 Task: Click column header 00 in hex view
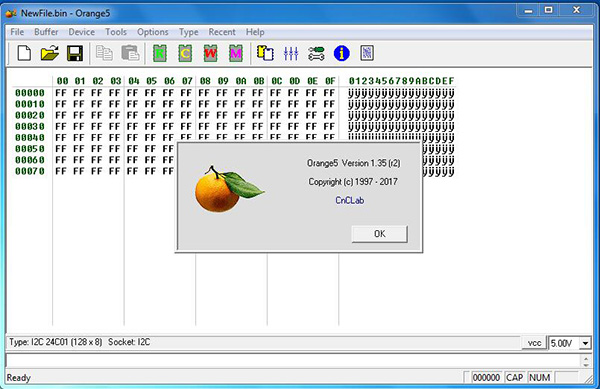[62, 81]
